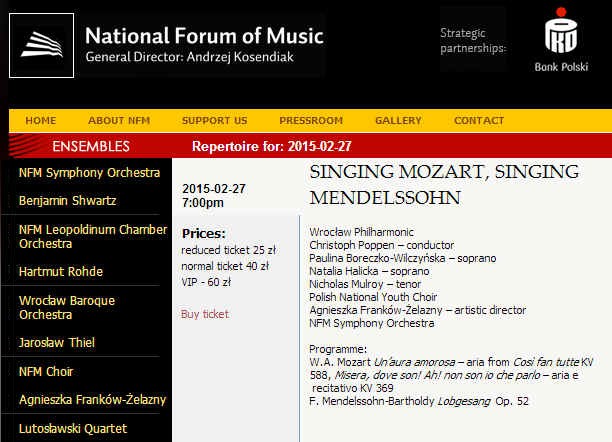
Task: Click the striped Ensembles header icon
Action: click(x=26, y=146)
